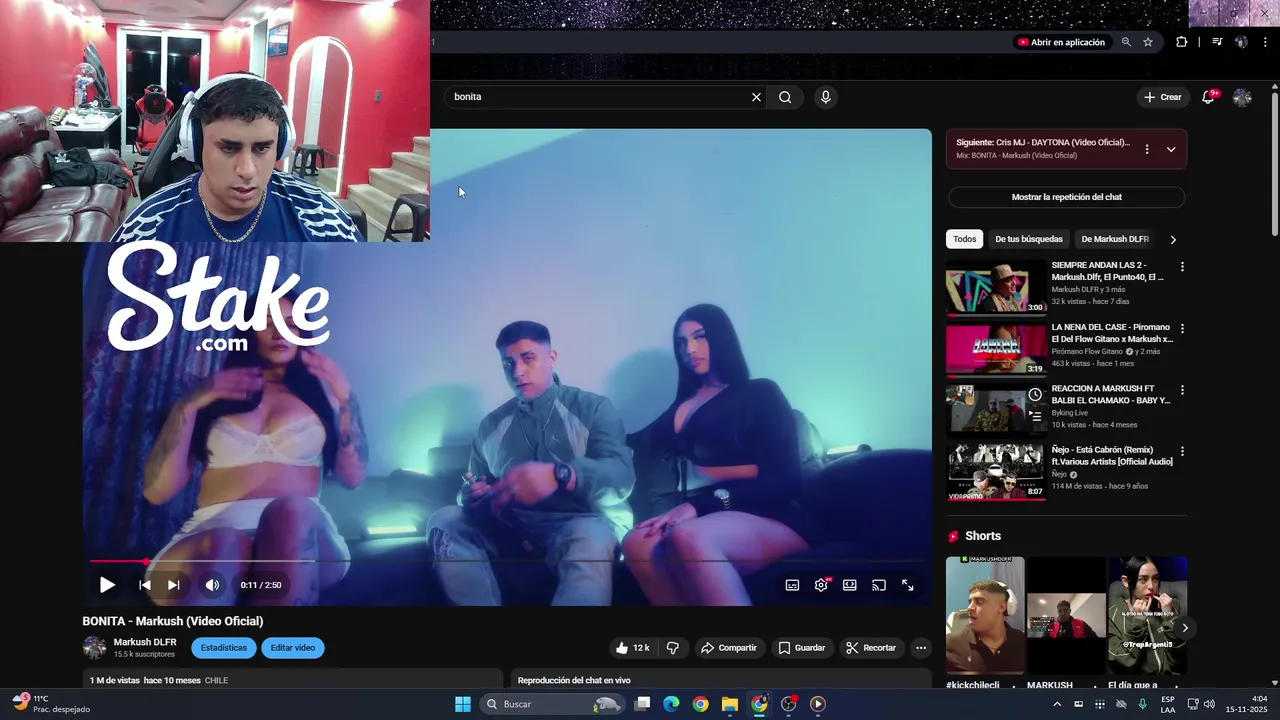
Task: Click Abrir en aplicación
Action: pyautogui.click(x=1061, y=42)
